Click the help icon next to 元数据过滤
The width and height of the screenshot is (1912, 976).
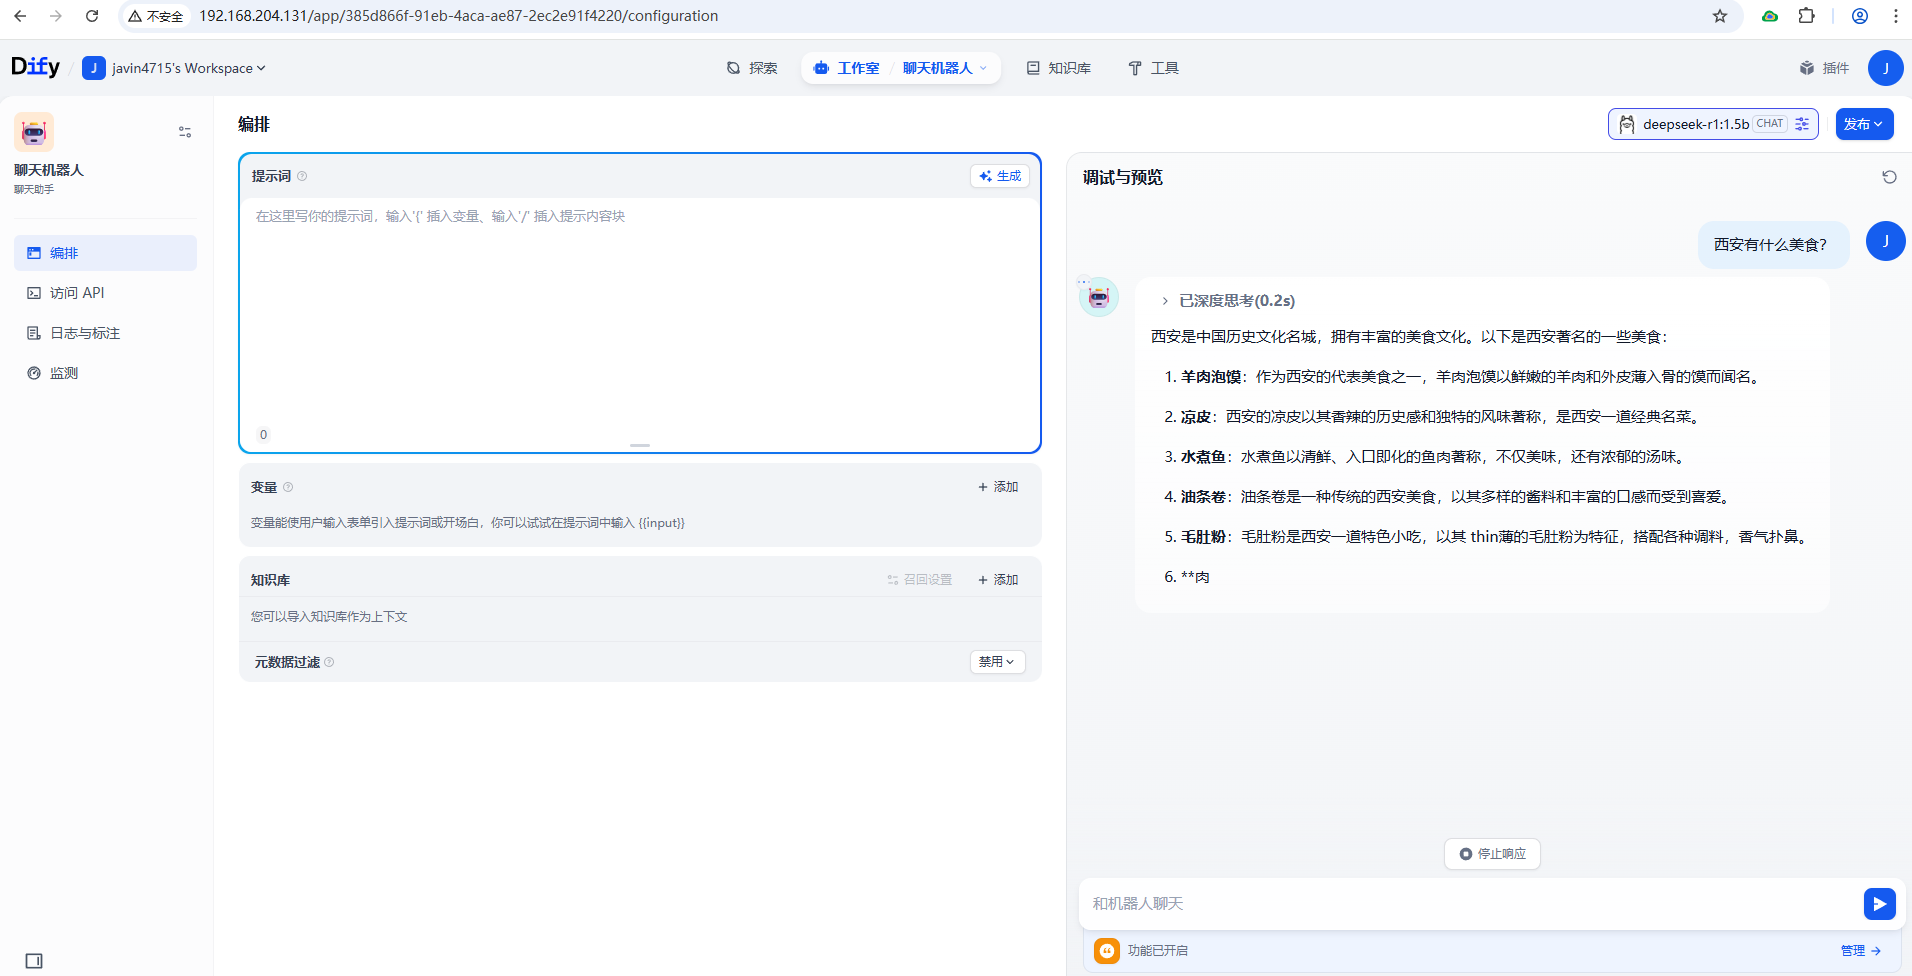click(x=329, y=662)
